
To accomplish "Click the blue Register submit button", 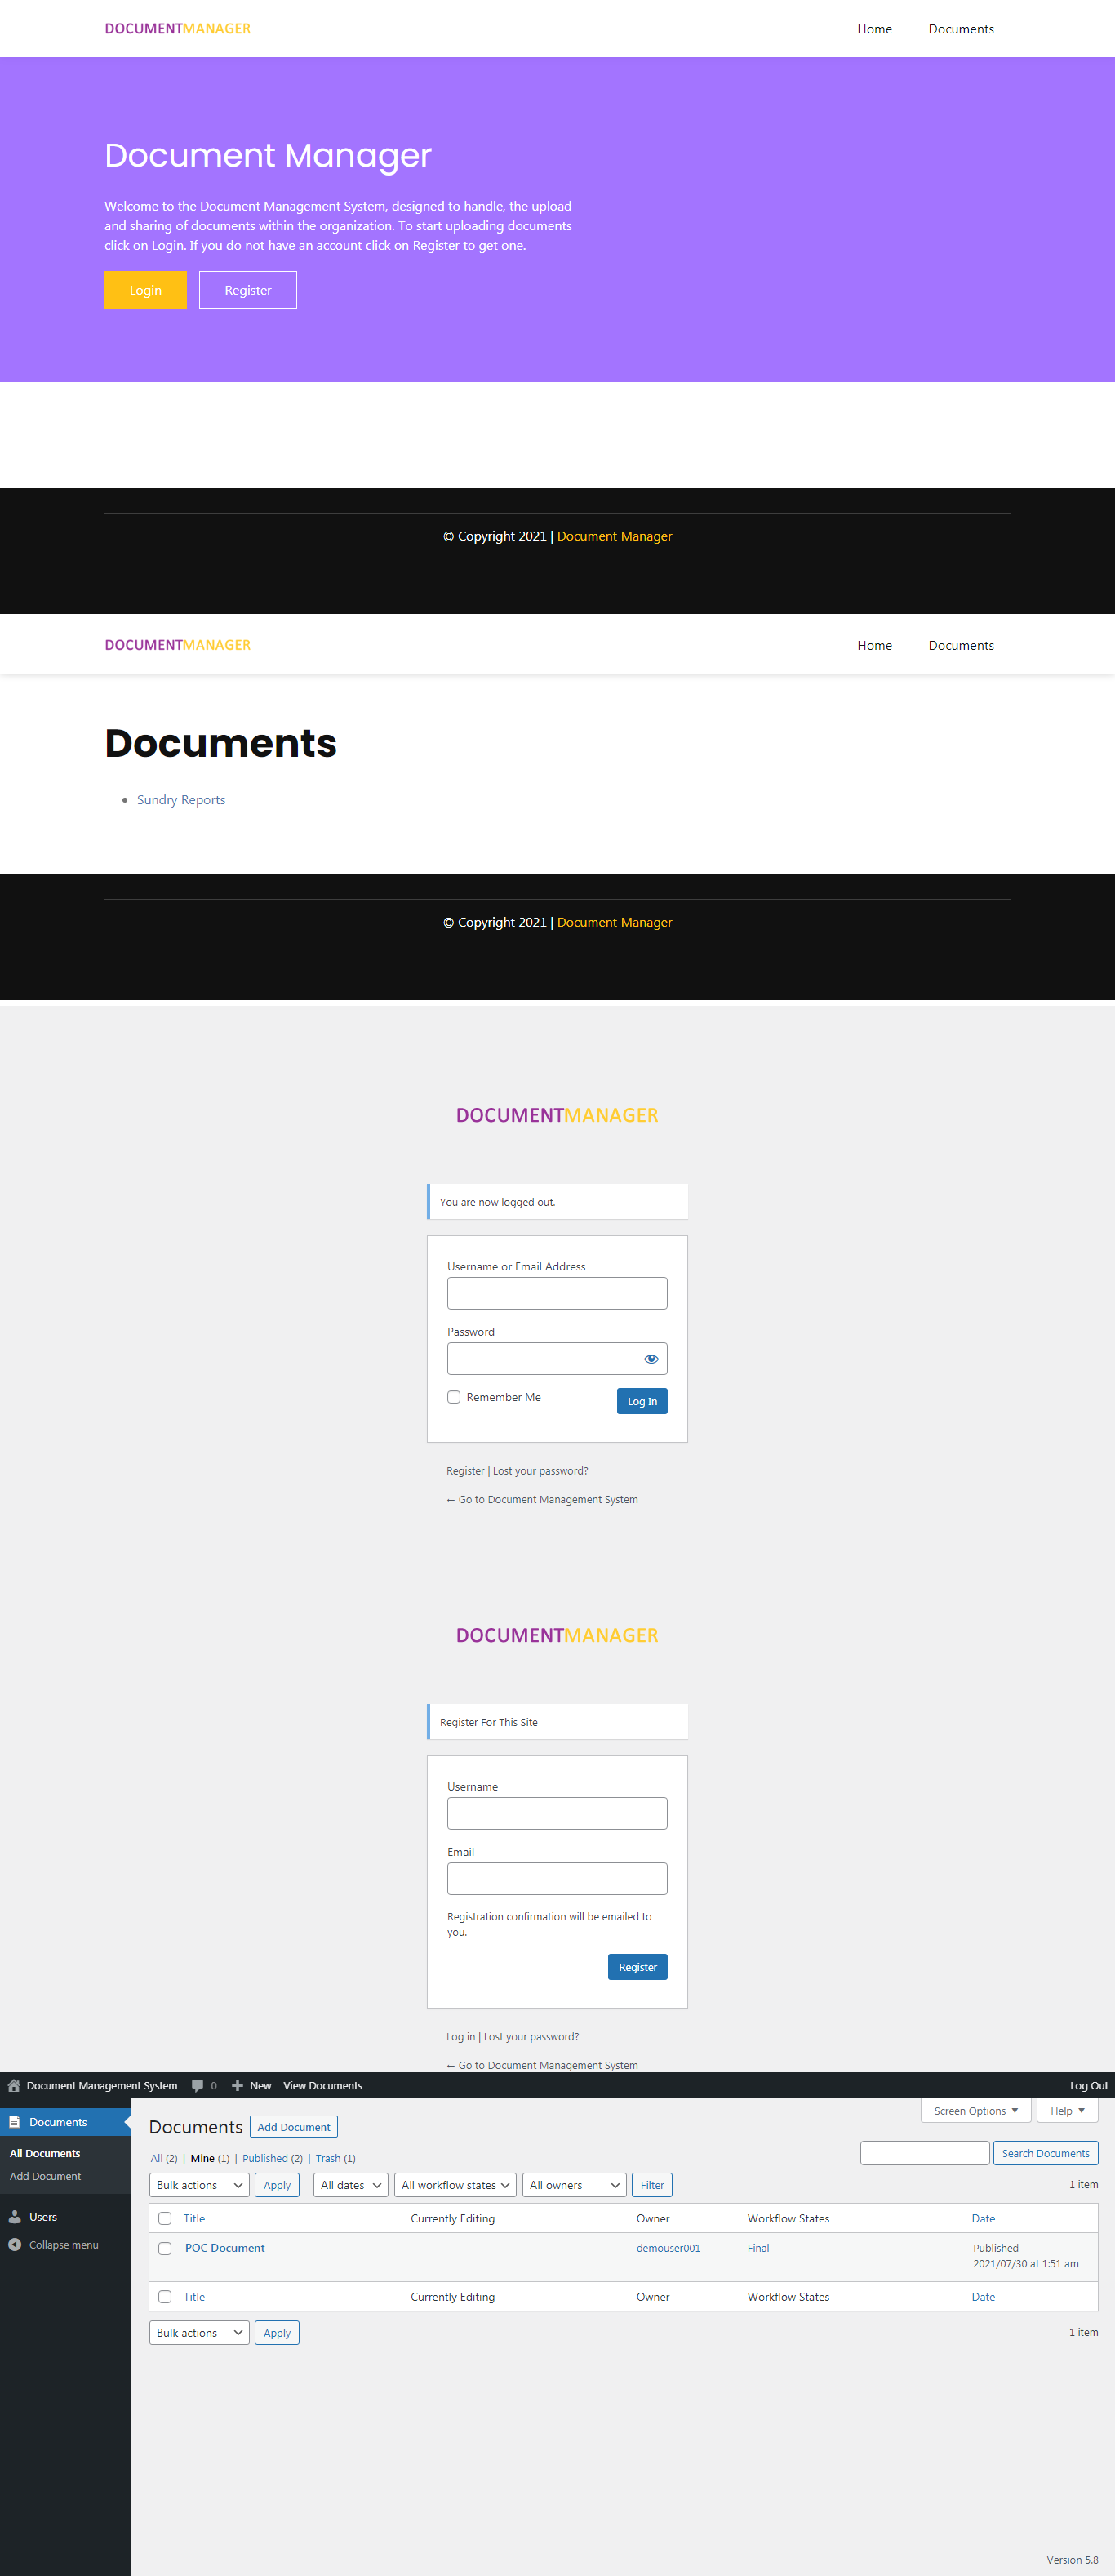I will (638, 1967).
